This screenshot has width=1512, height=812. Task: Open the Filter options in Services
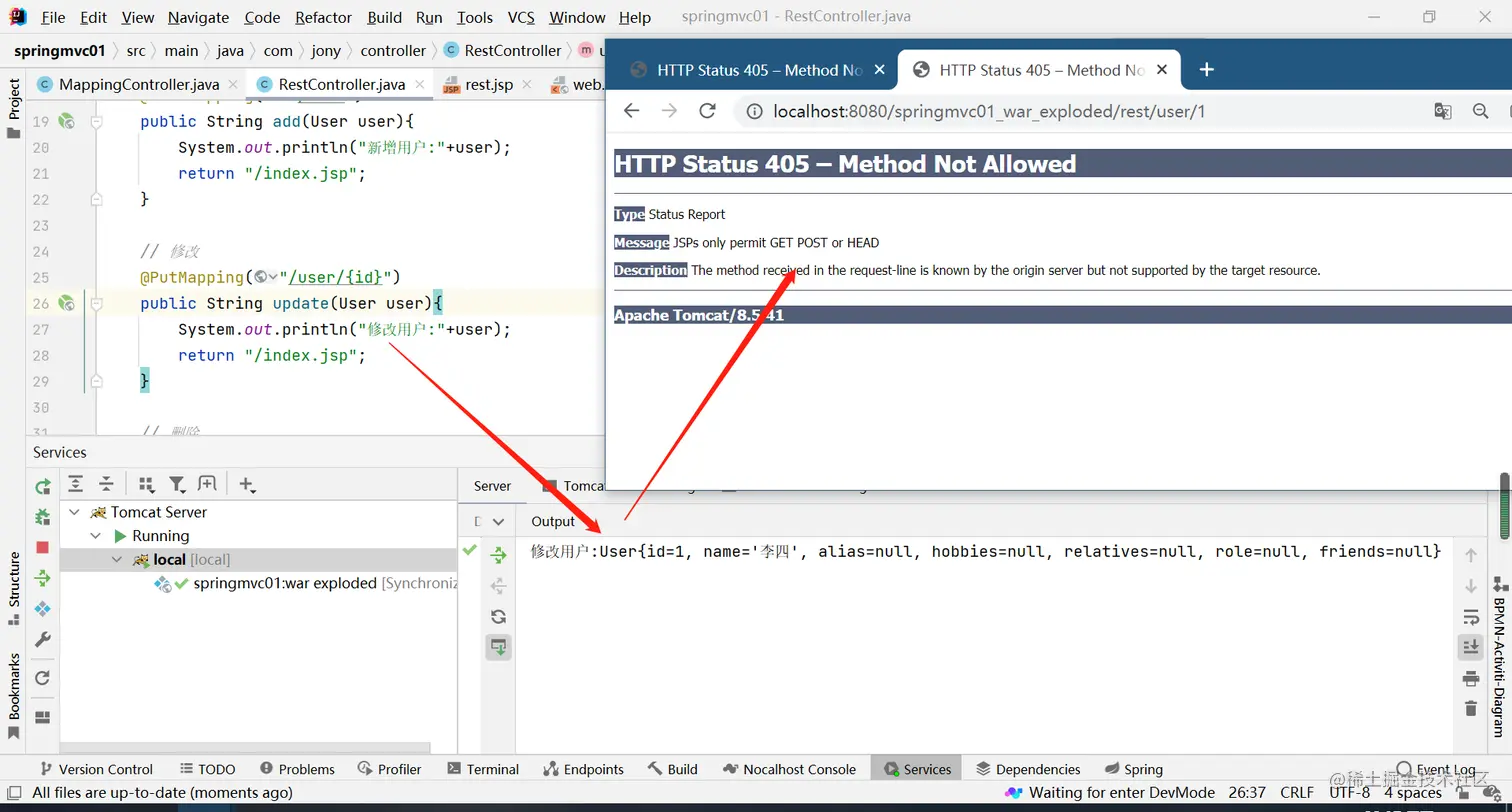click(178, 485)
